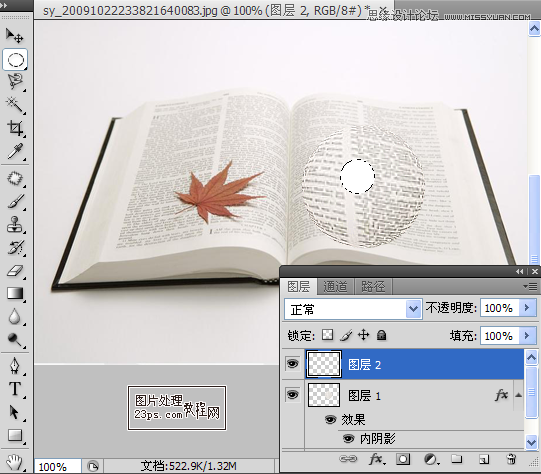Click the zoom 100% field

57,467
